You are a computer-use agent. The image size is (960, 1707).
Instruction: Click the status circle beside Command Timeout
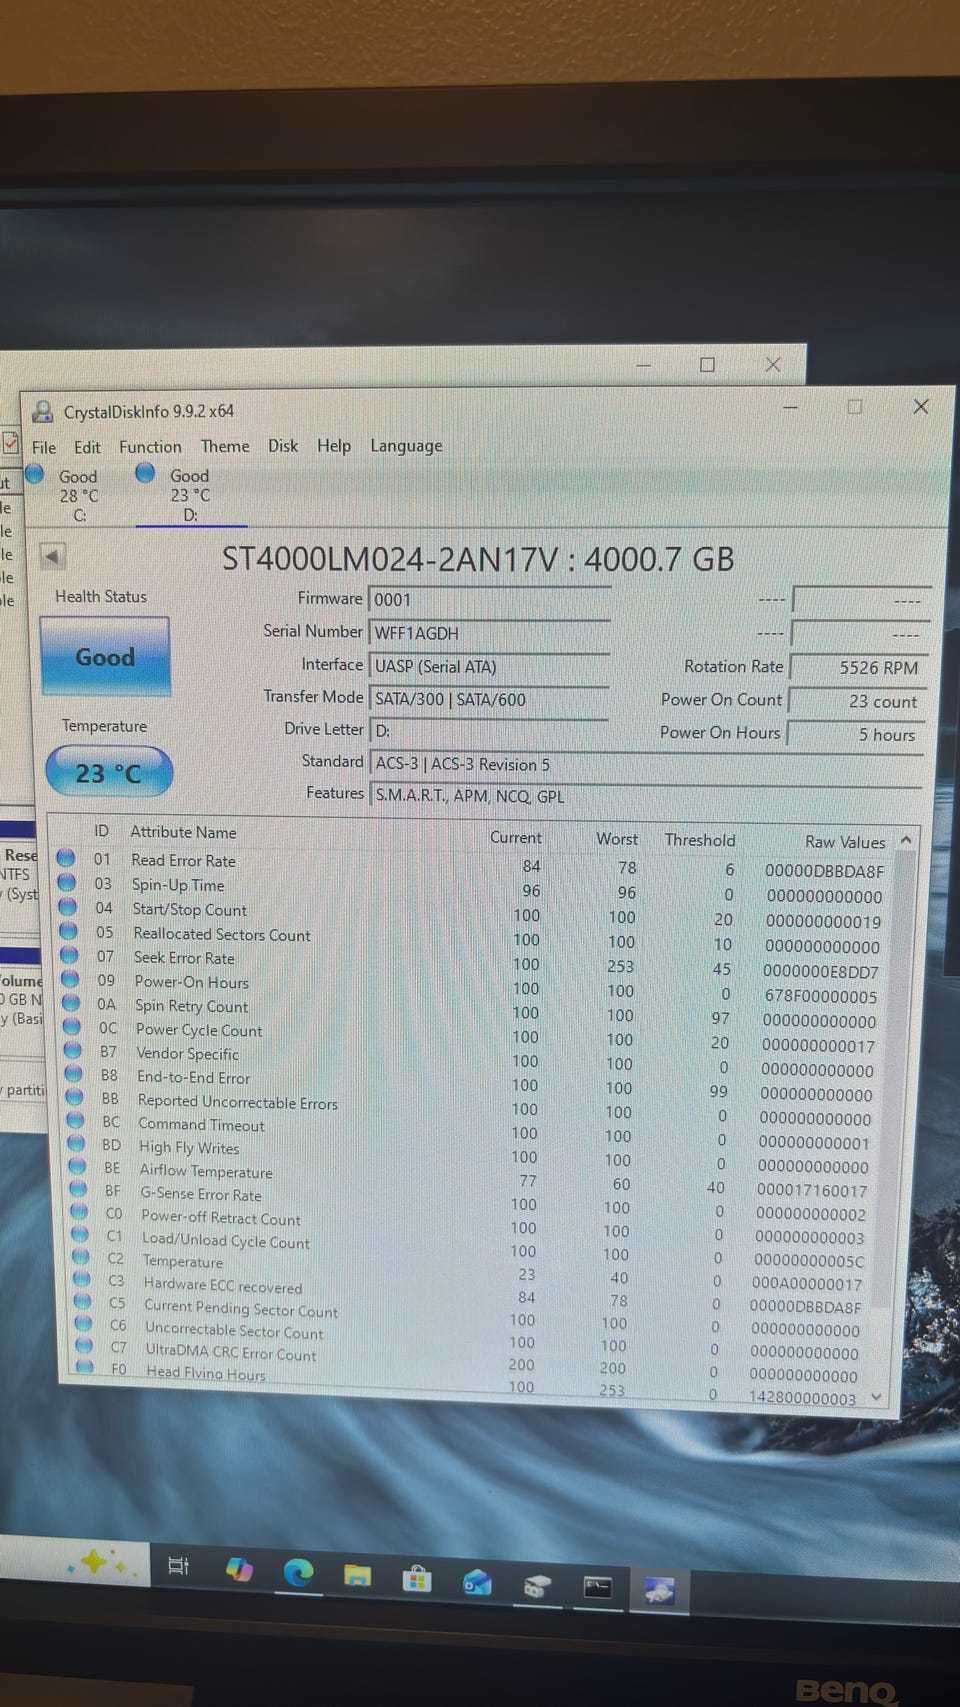[76, 1120]
